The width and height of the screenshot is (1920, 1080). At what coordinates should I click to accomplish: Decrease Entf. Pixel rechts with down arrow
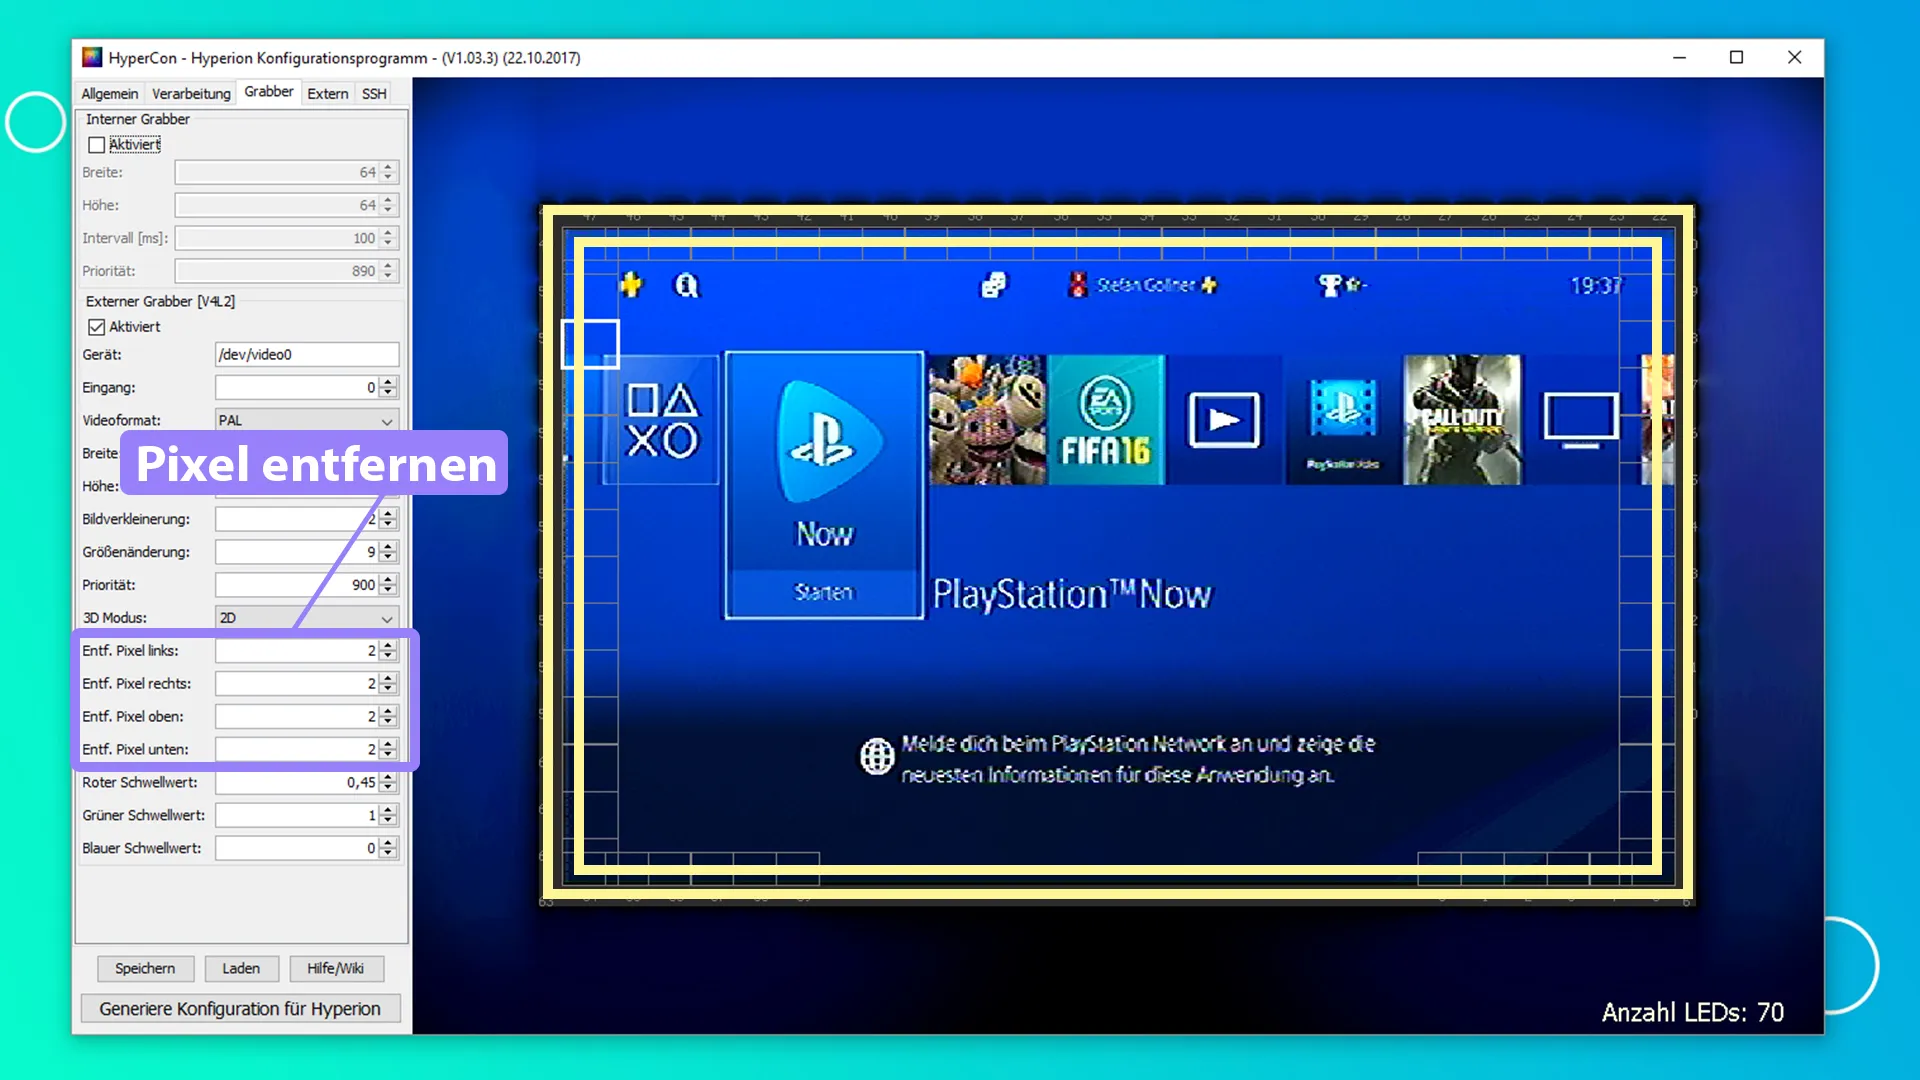coord(389,690)
